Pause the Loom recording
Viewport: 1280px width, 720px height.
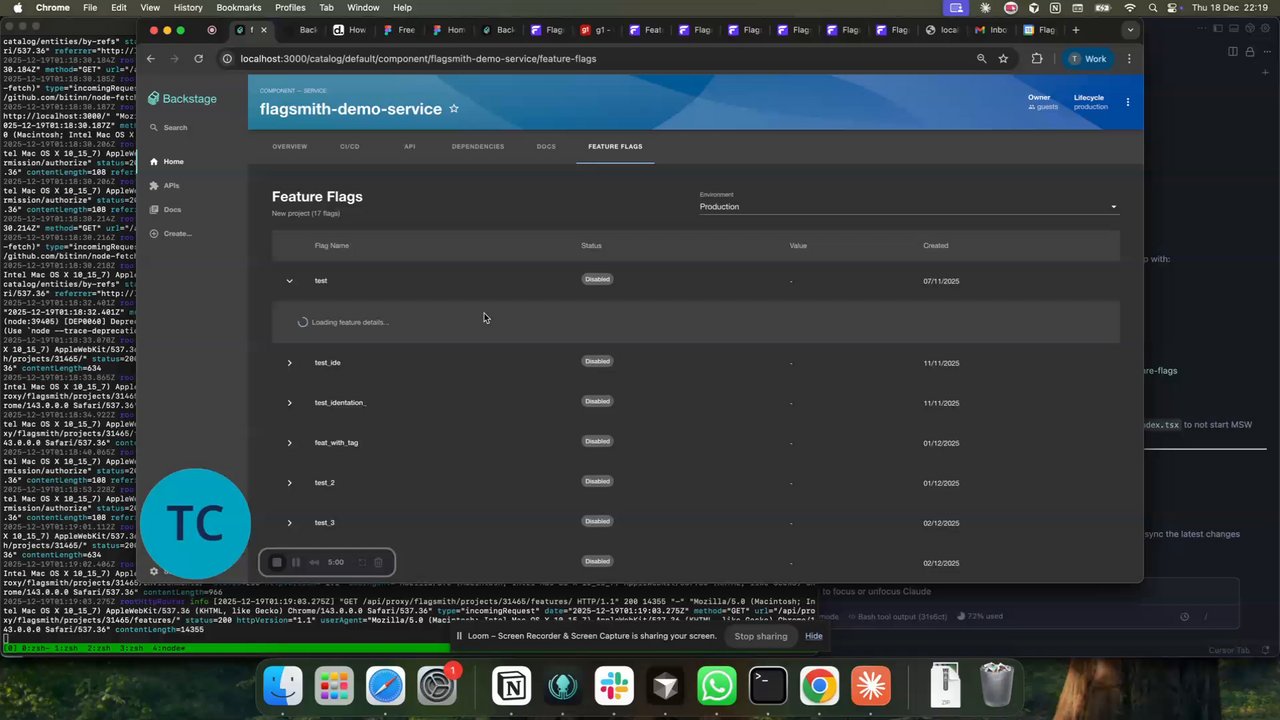click(x=296, y=562)
